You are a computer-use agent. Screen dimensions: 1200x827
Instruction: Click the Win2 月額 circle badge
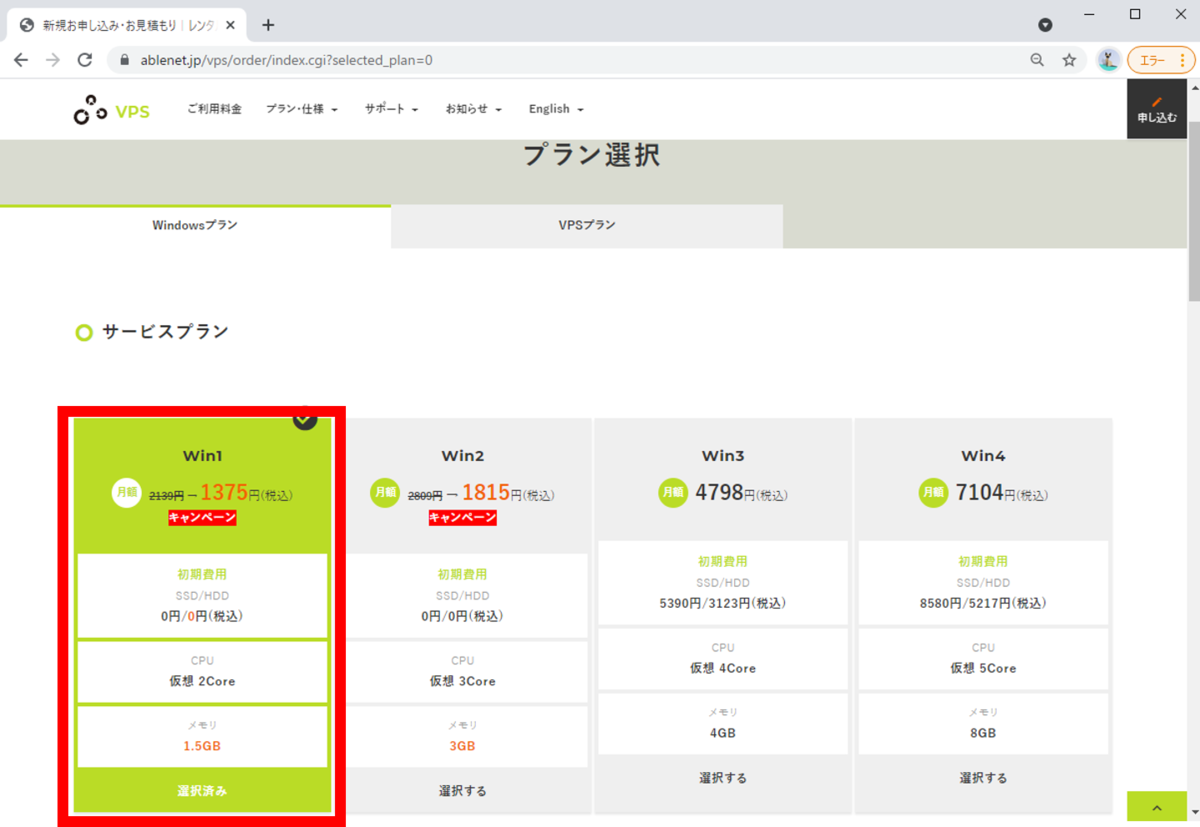385,493
